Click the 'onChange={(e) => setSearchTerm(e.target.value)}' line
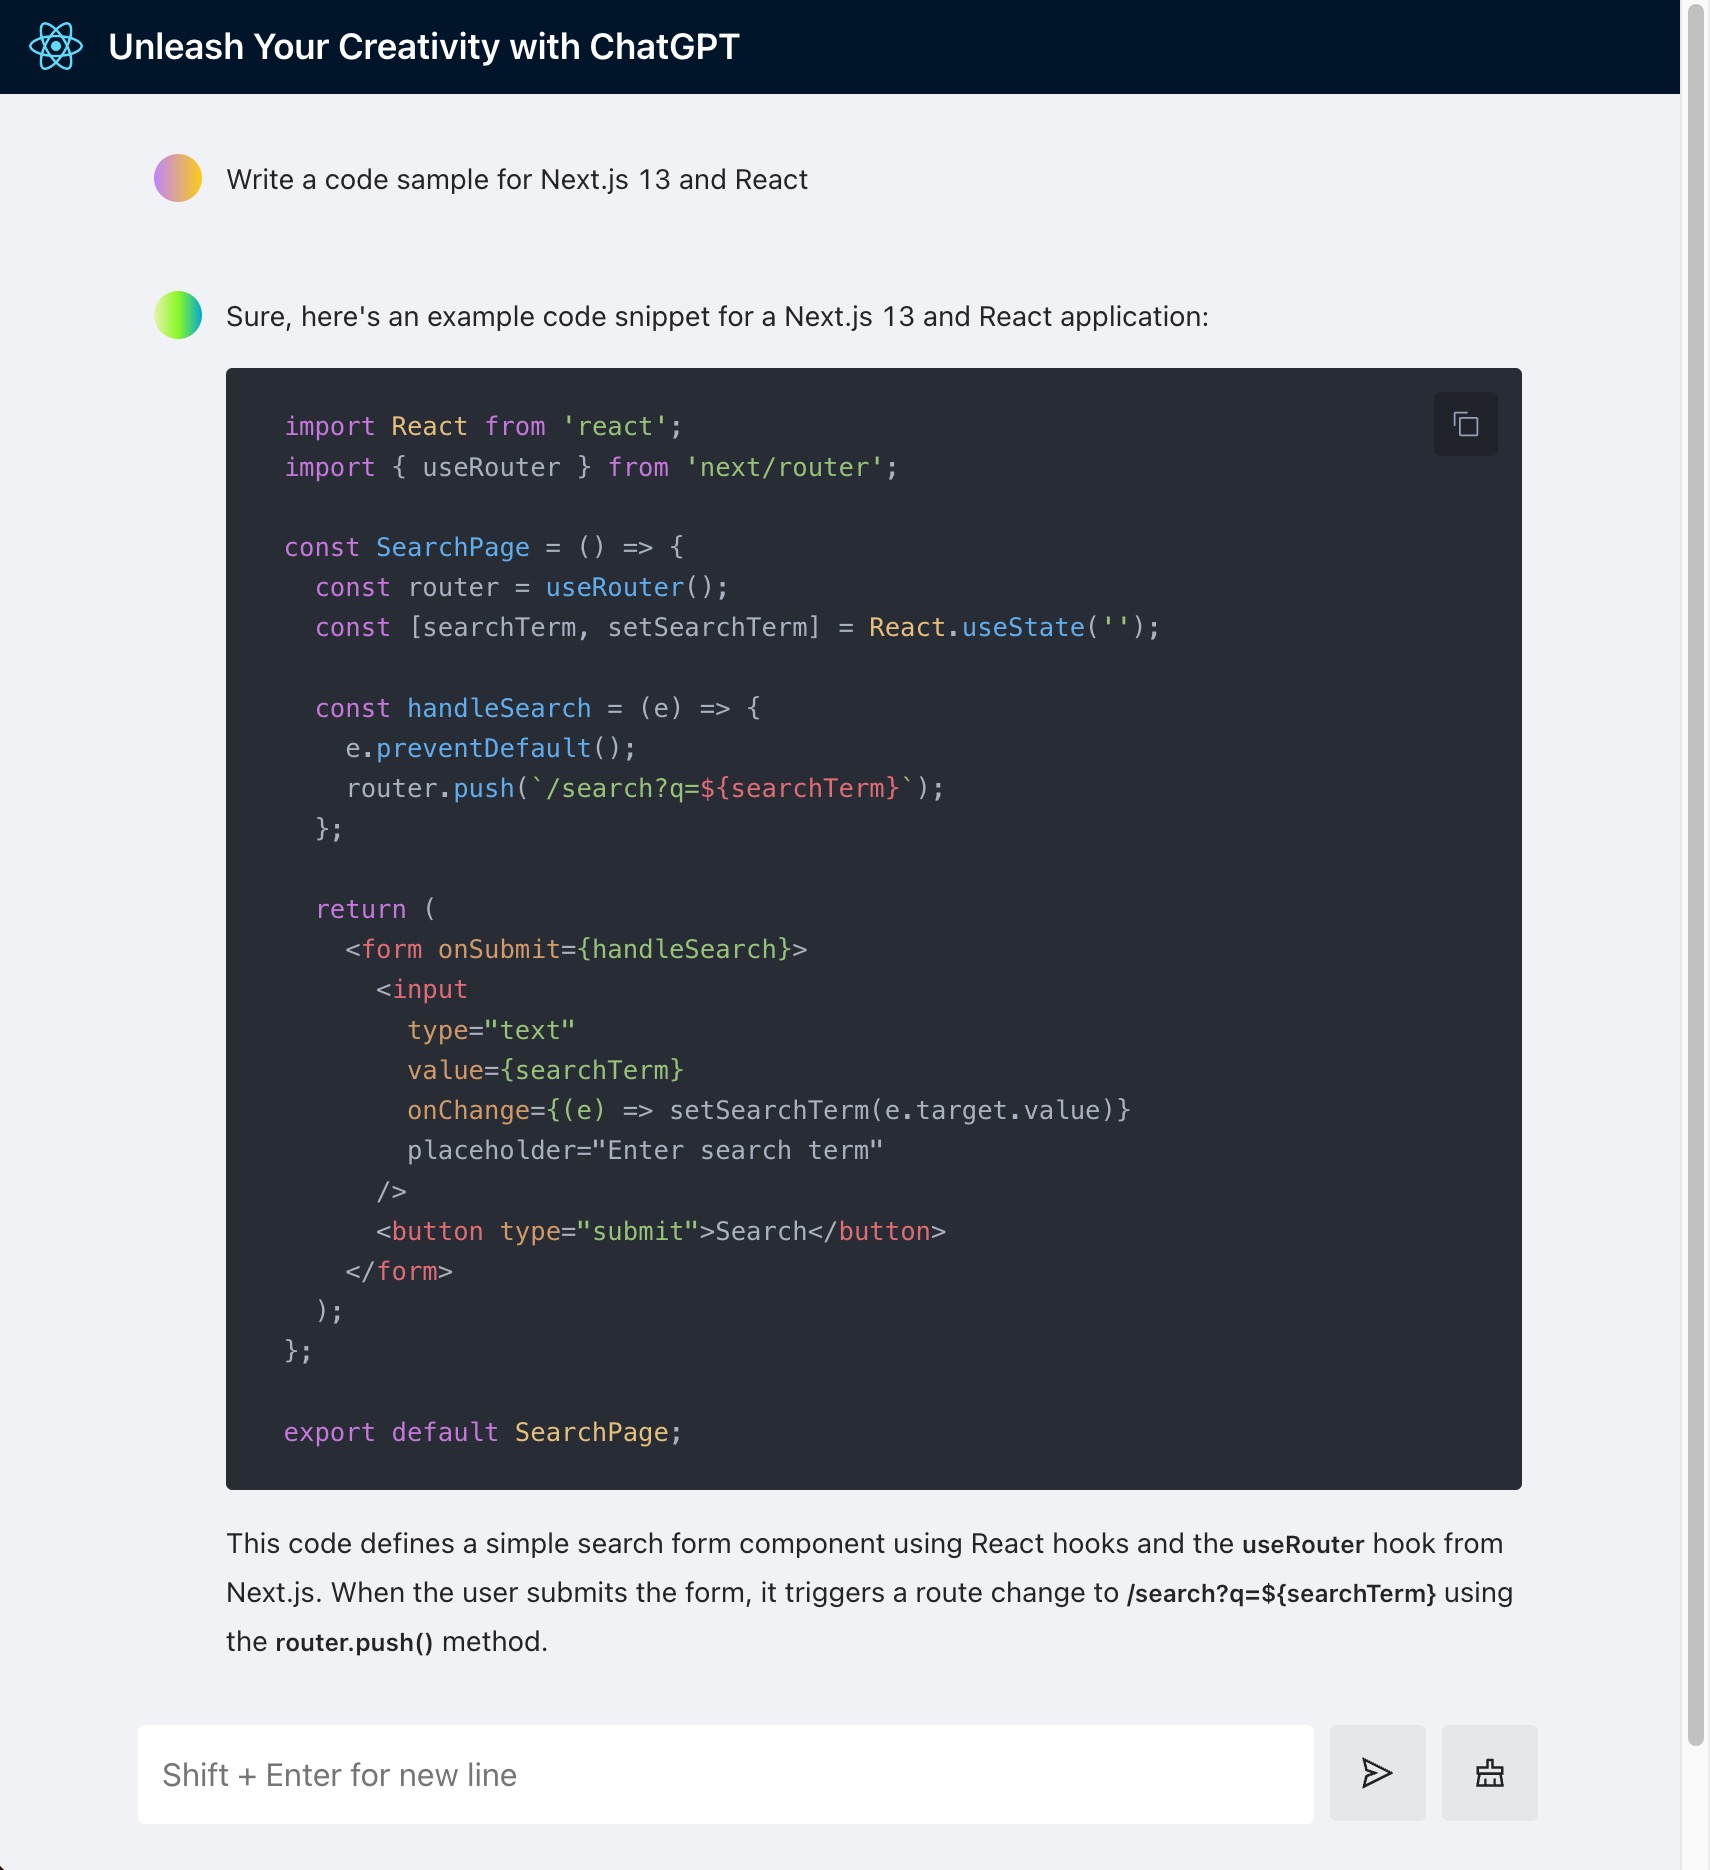 pos(769,1110)
